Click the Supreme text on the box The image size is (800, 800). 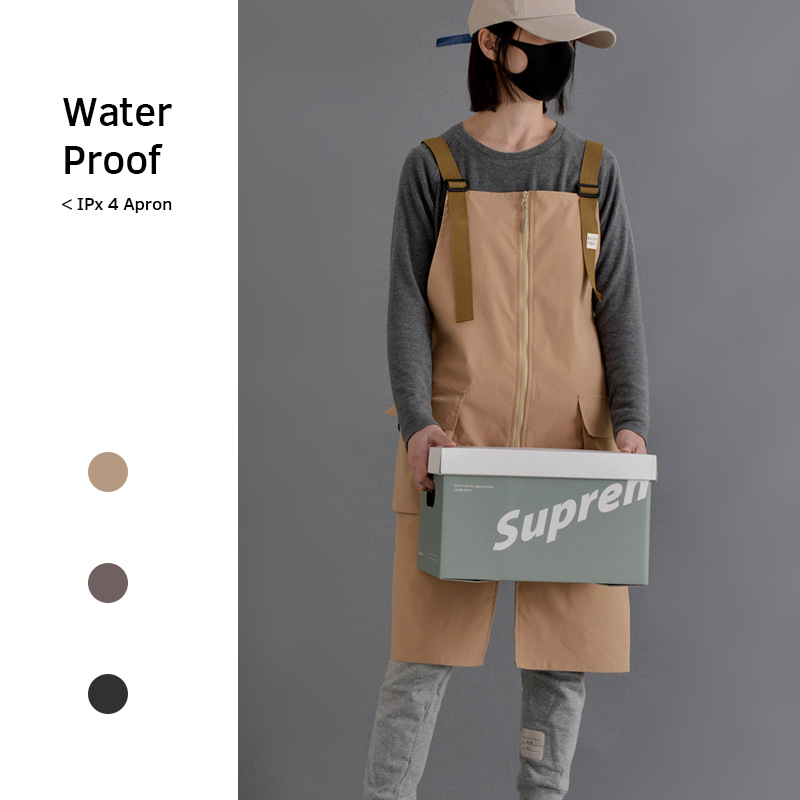(571, 515)
